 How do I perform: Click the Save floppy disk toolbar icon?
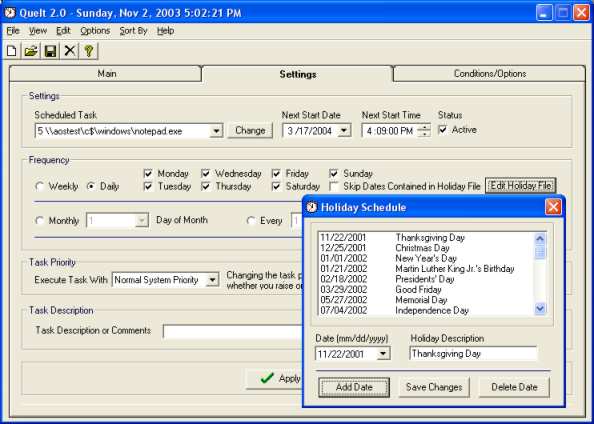50,51
